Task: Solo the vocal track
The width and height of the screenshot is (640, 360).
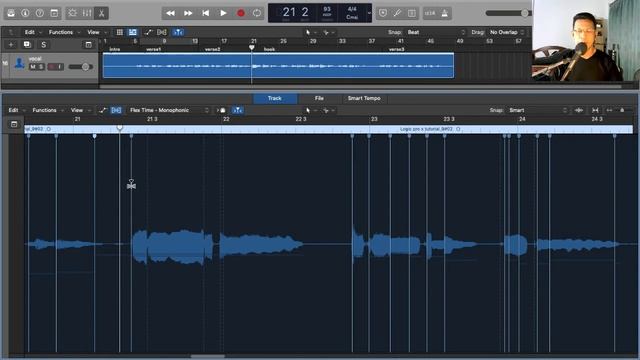Action: pyautogui.click(x=41, y=67)
